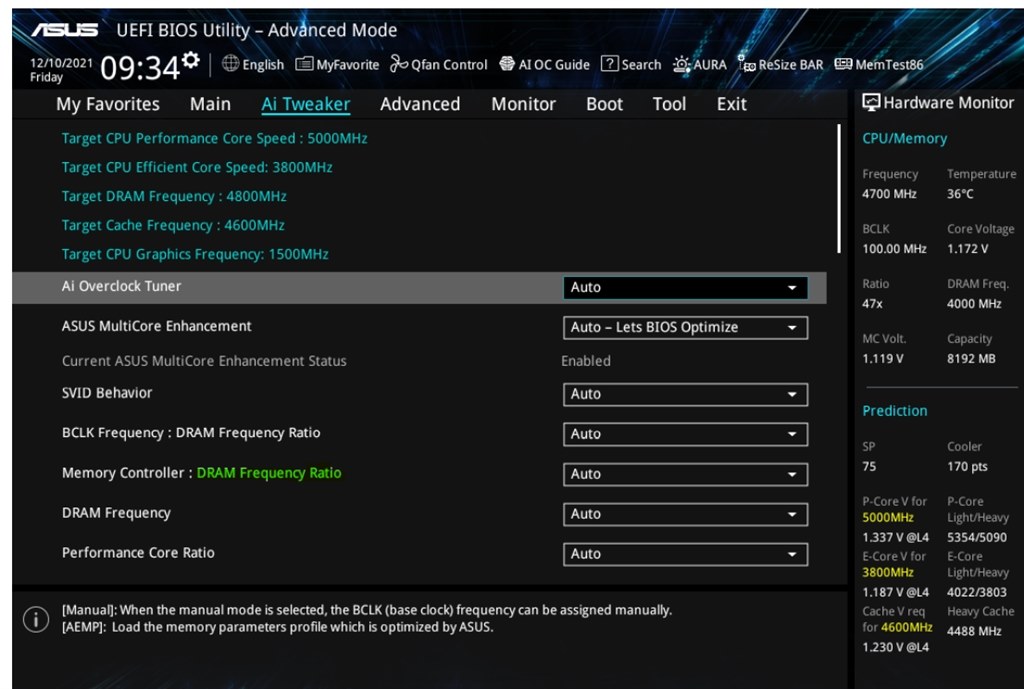Viewport: 1024px width, 689px height.
Task: Open AI OC Guide
Action: point(544,64)
